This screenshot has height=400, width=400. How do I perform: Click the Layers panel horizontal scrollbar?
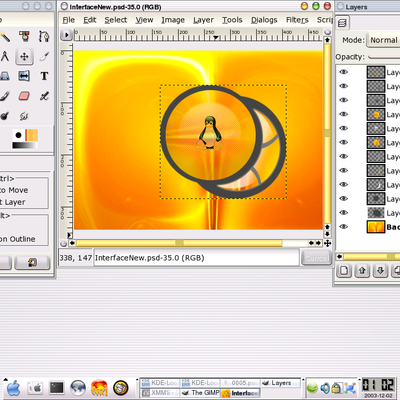372,257
